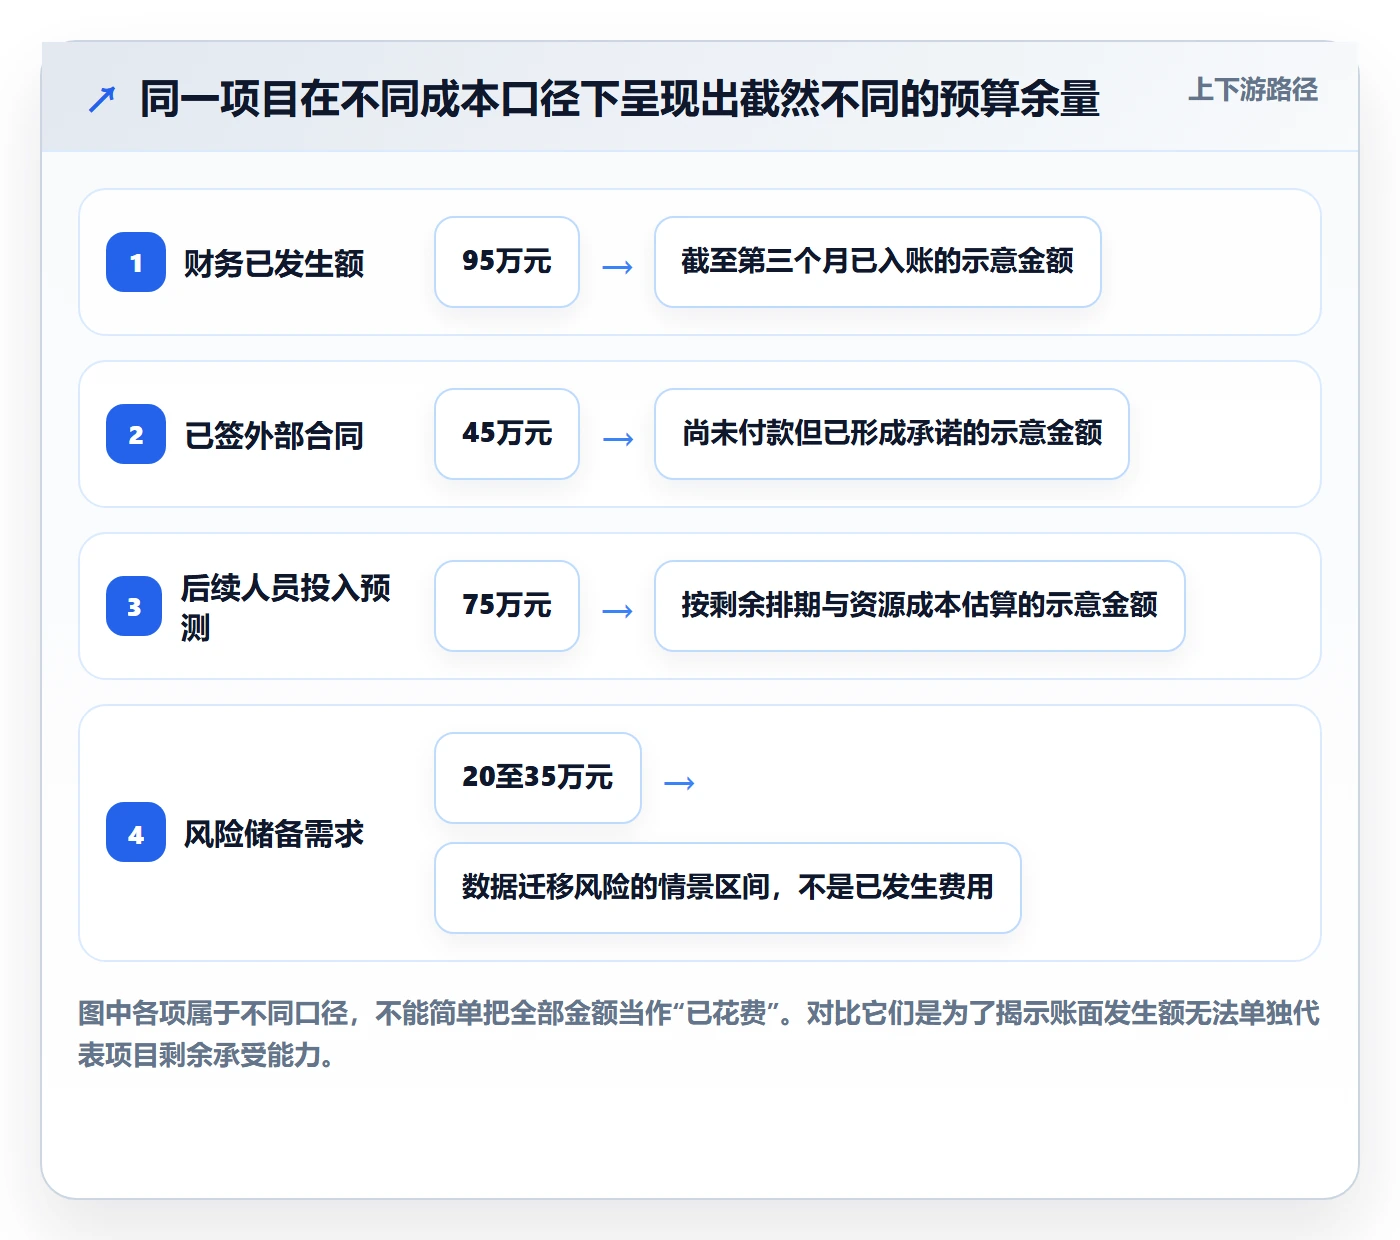The image size is (1400, 1240).
Task: Select the number 3 badge
Action: tap(134, 606)
